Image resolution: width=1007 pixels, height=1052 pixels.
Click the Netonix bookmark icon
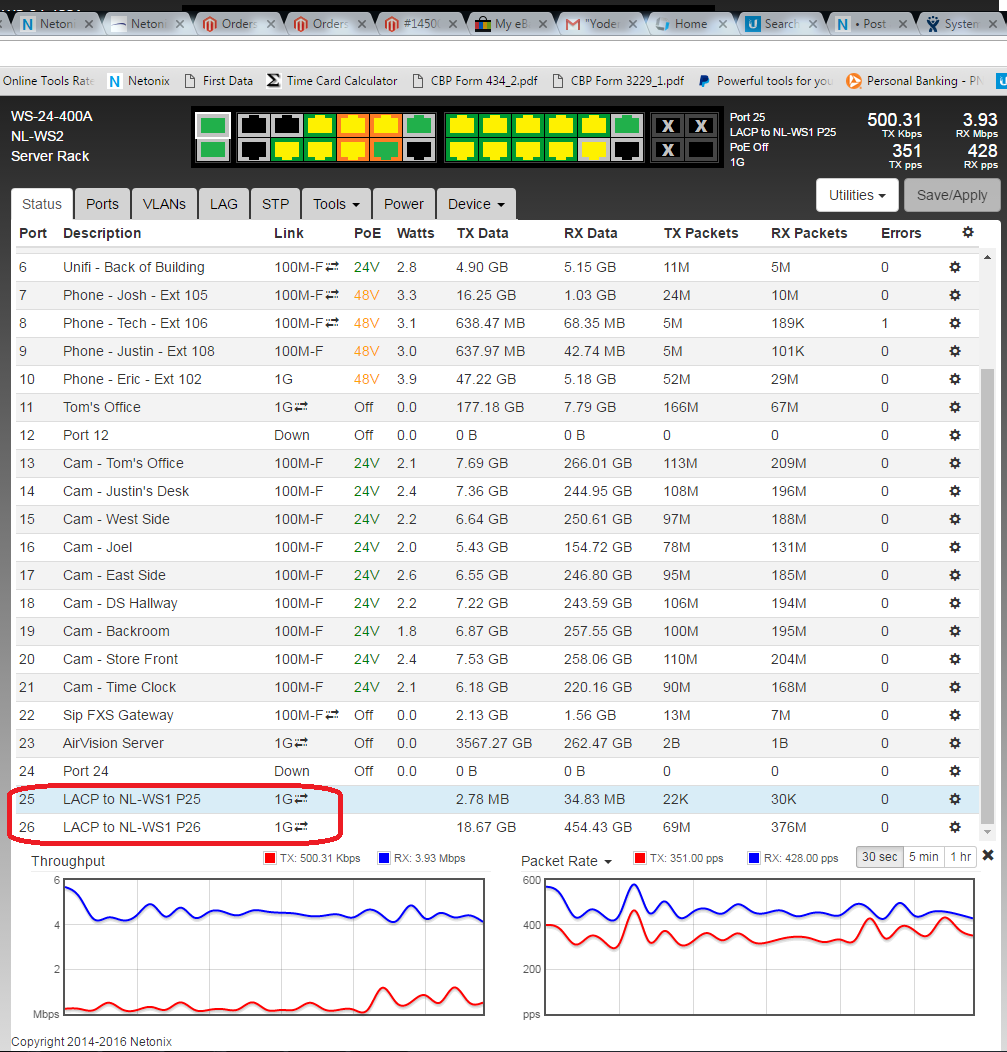pos(116,81)
